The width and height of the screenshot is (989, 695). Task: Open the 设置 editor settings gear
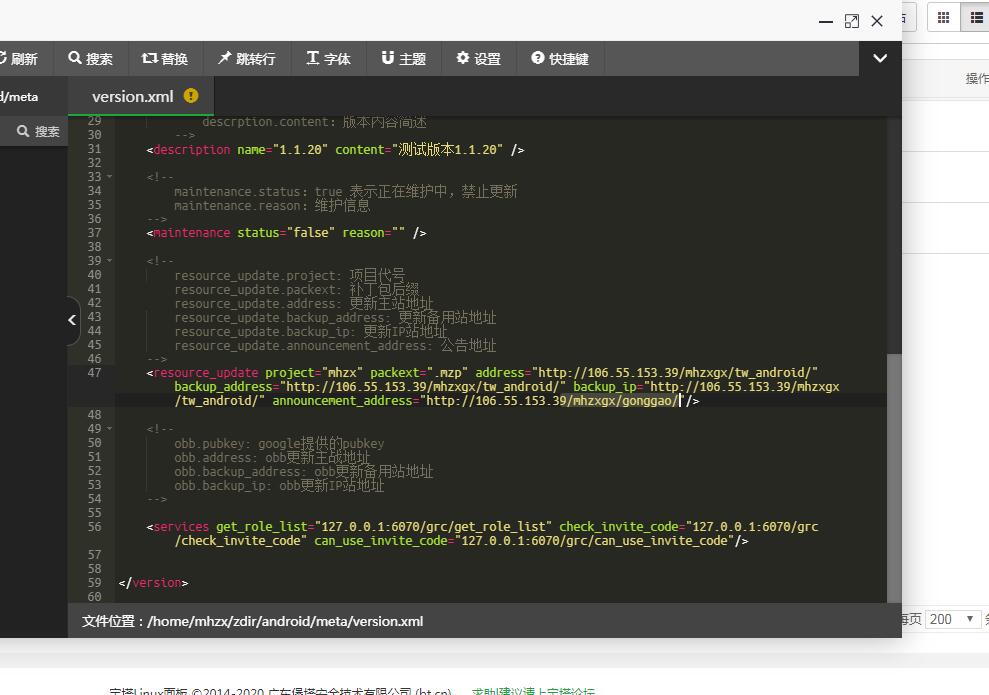[478, 59]
